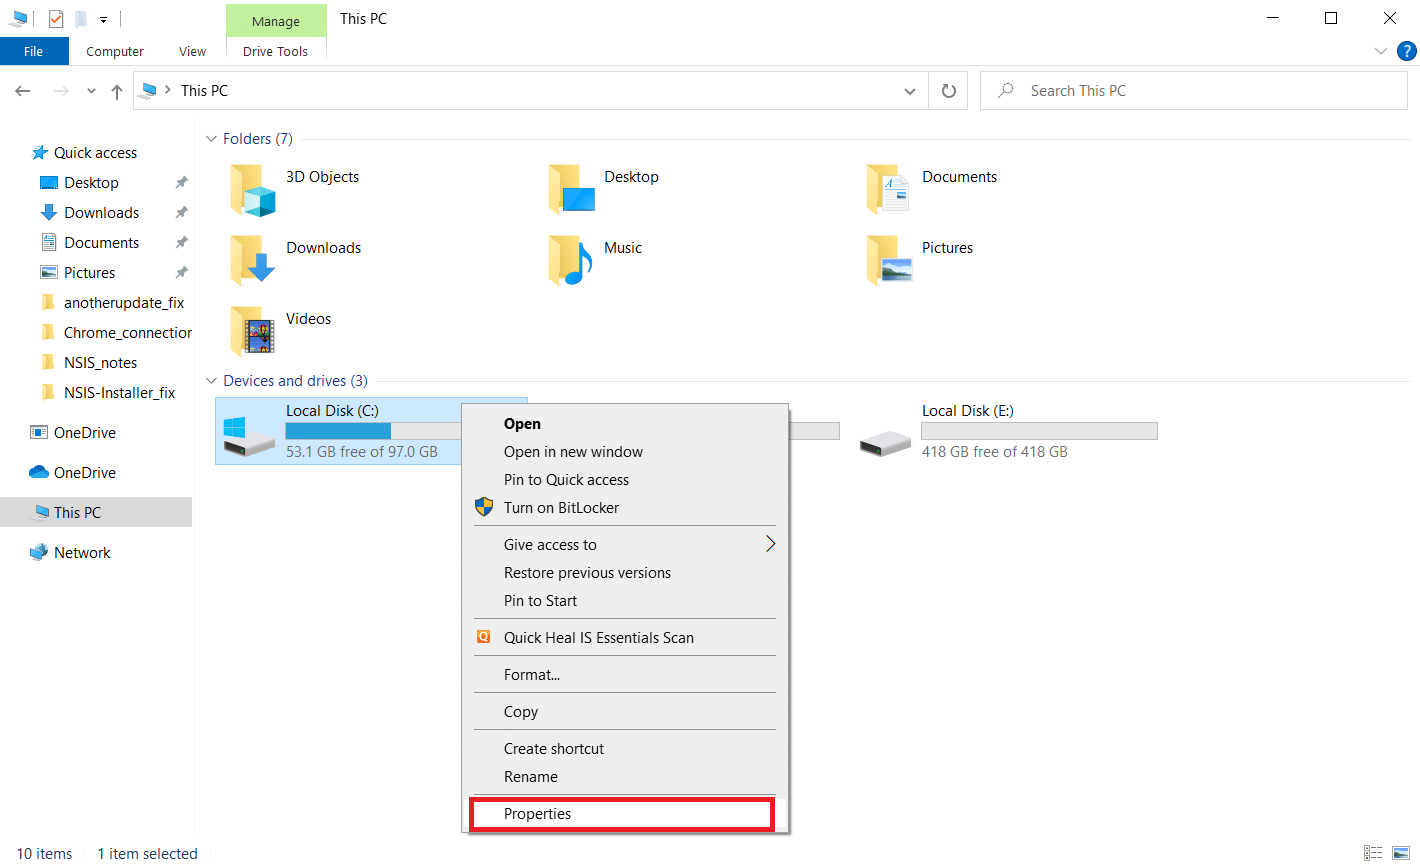Click the Properties quick access toolbar icon
The width and height of the screenshot is (1420, 867).
click(x=56, y=18)
